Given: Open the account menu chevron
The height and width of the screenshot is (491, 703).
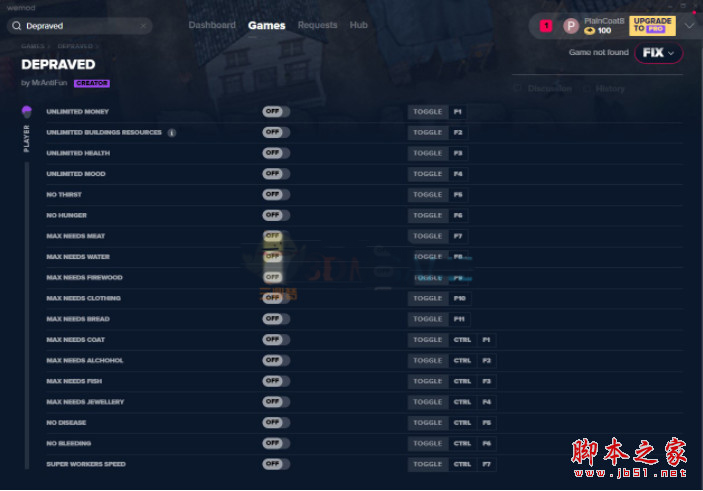Looking at the screenshot, I should point(689,26).
